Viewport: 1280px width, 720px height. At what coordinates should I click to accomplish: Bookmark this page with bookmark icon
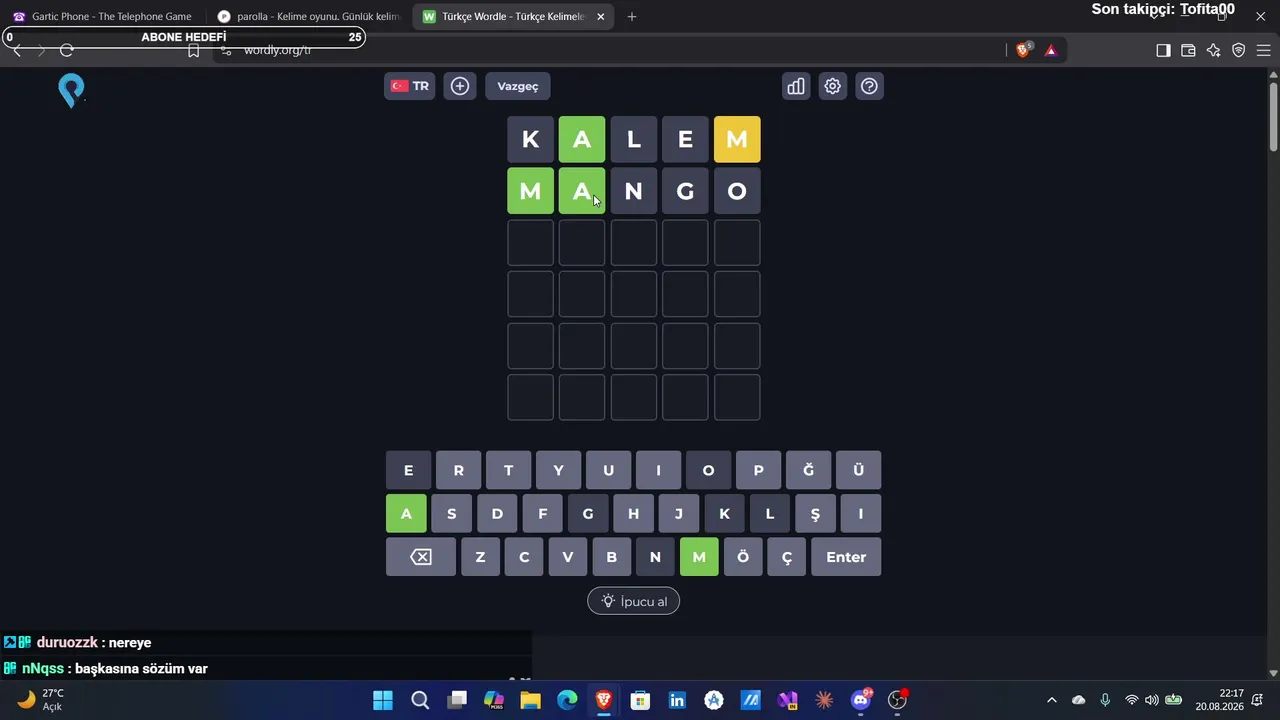[194, 50]
